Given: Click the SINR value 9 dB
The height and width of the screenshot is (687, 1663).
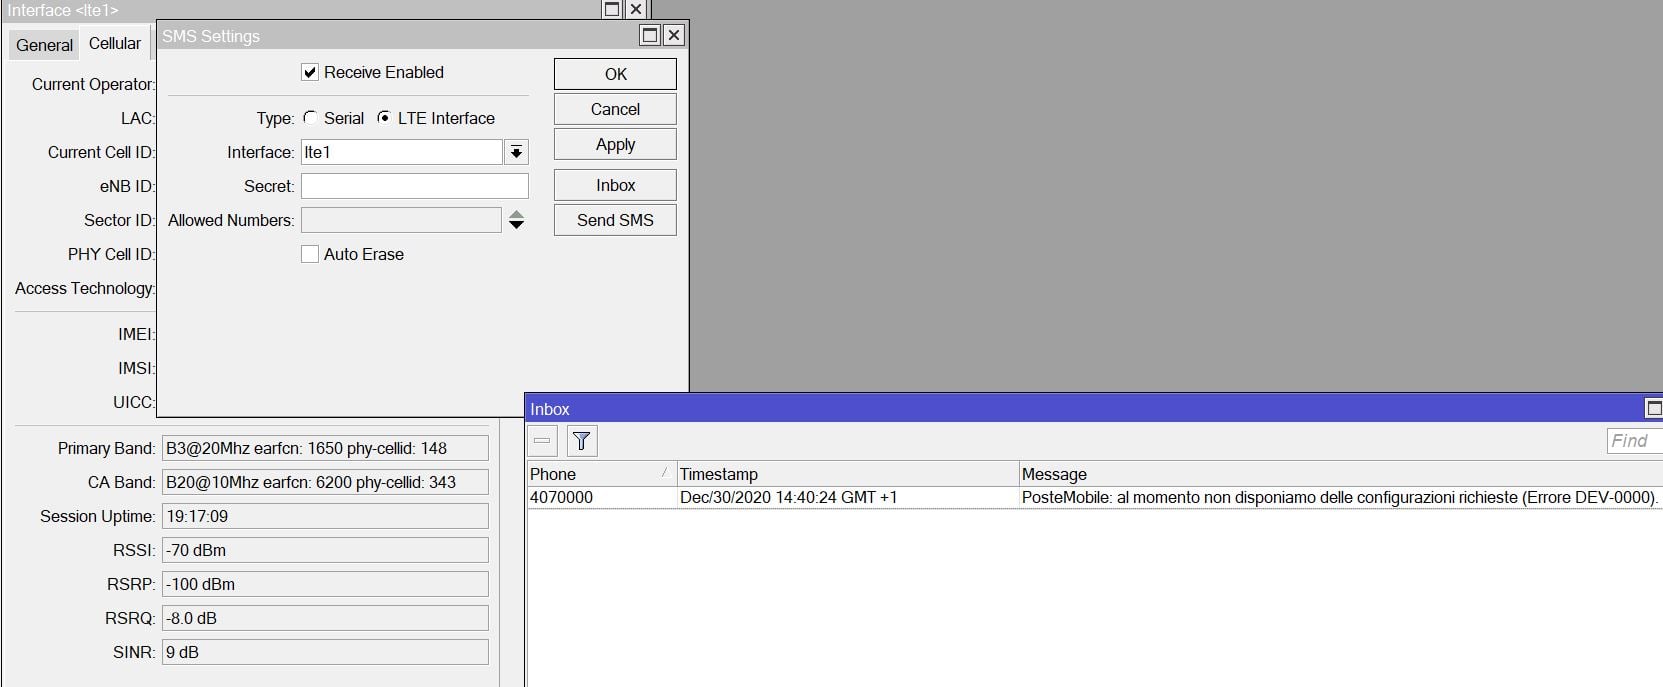Looking at the screenshot, I should [x=325, y=652].
